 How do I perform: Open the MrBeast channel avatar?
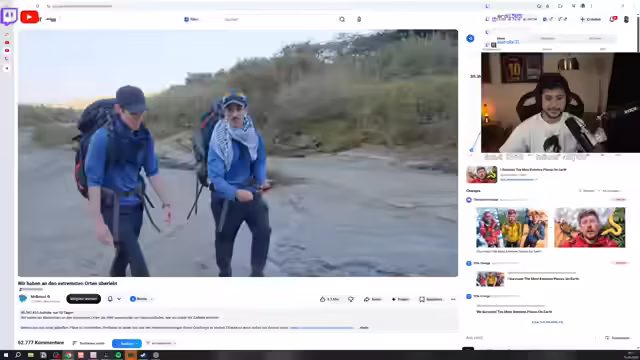23,298
